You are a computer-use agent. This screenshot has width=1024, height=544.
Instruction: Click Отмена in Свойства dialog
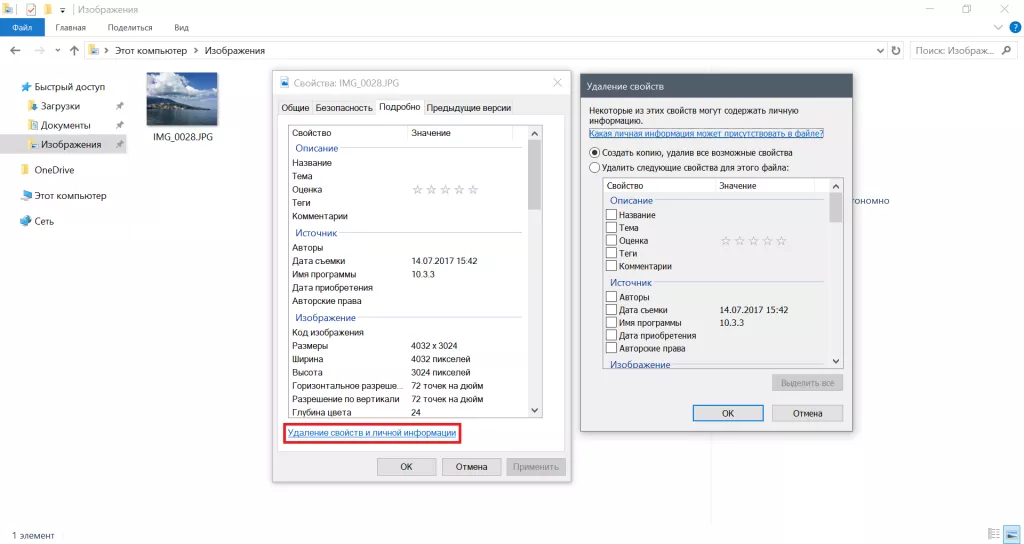(472, 467)
